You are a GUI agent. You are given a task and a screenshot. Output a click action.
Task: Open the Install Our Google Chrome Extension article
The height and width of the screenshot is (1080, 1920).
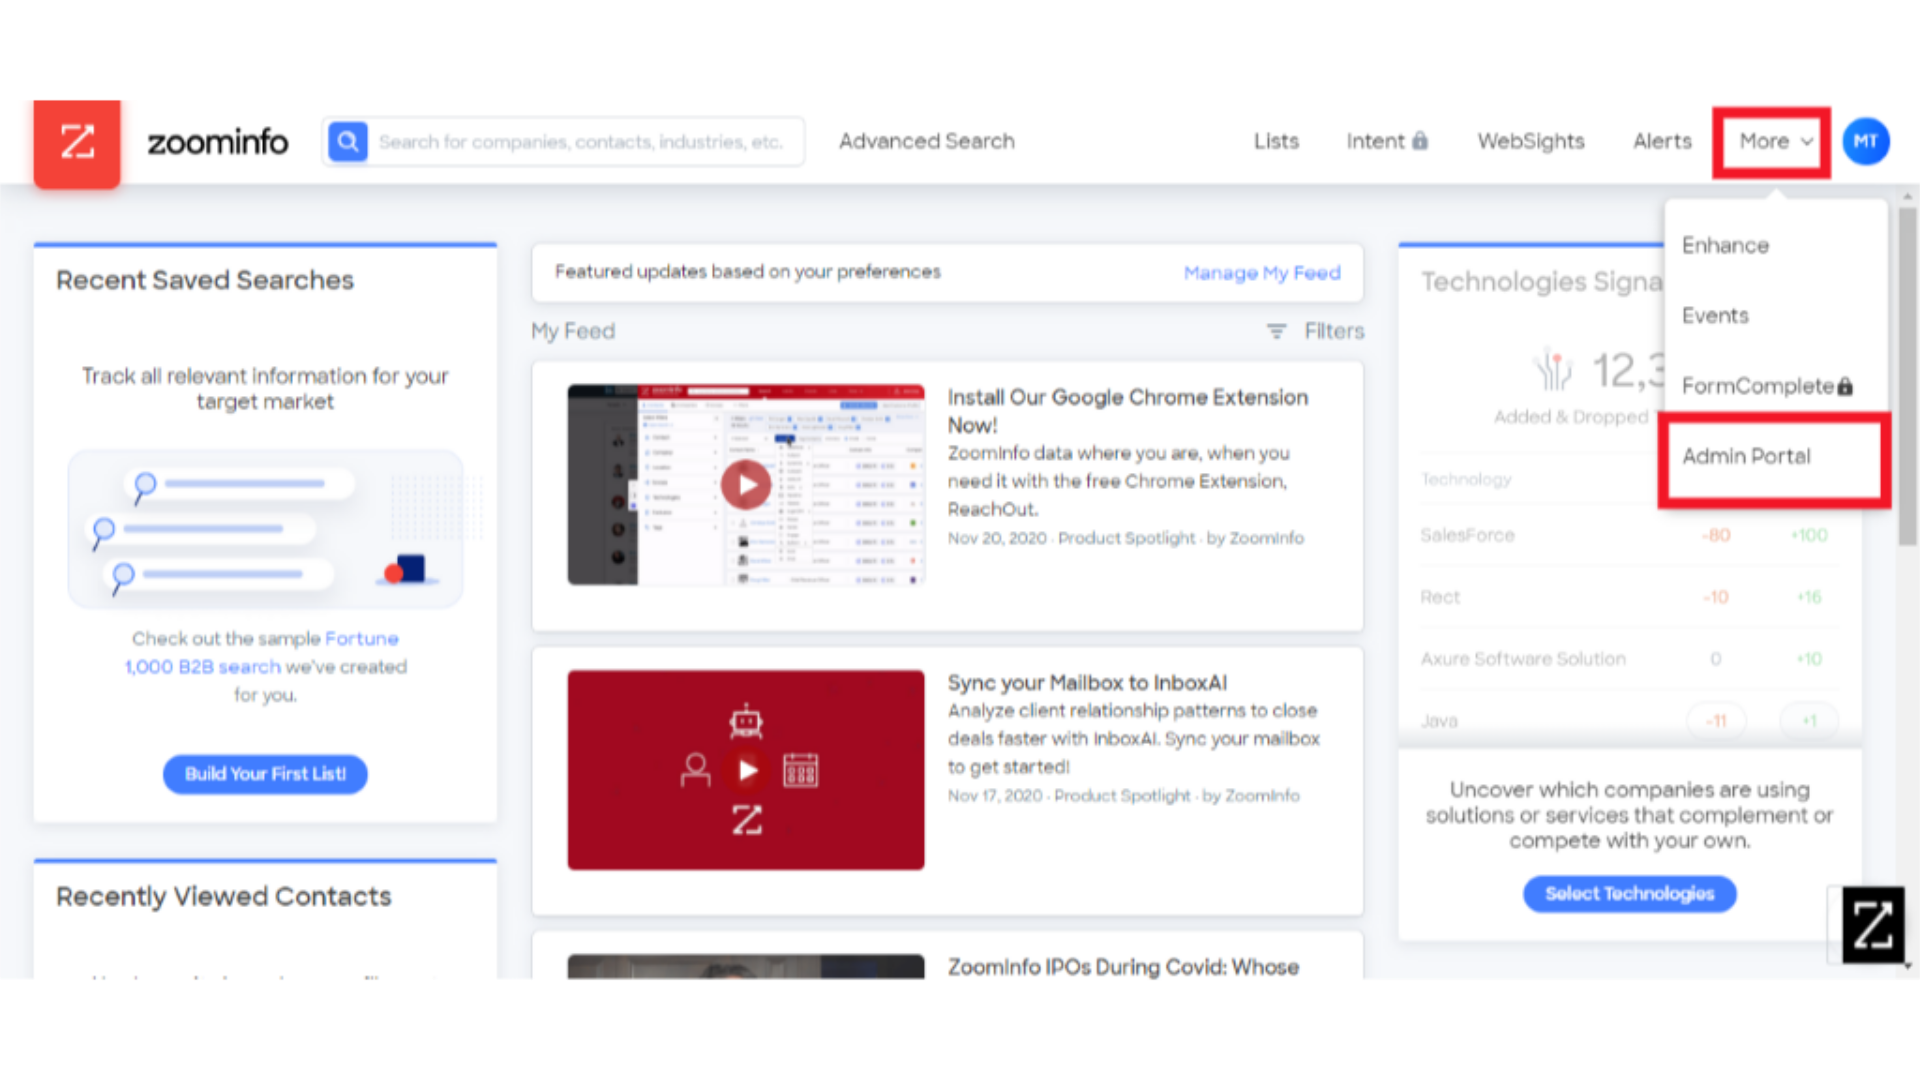(x=1127, y=411)
